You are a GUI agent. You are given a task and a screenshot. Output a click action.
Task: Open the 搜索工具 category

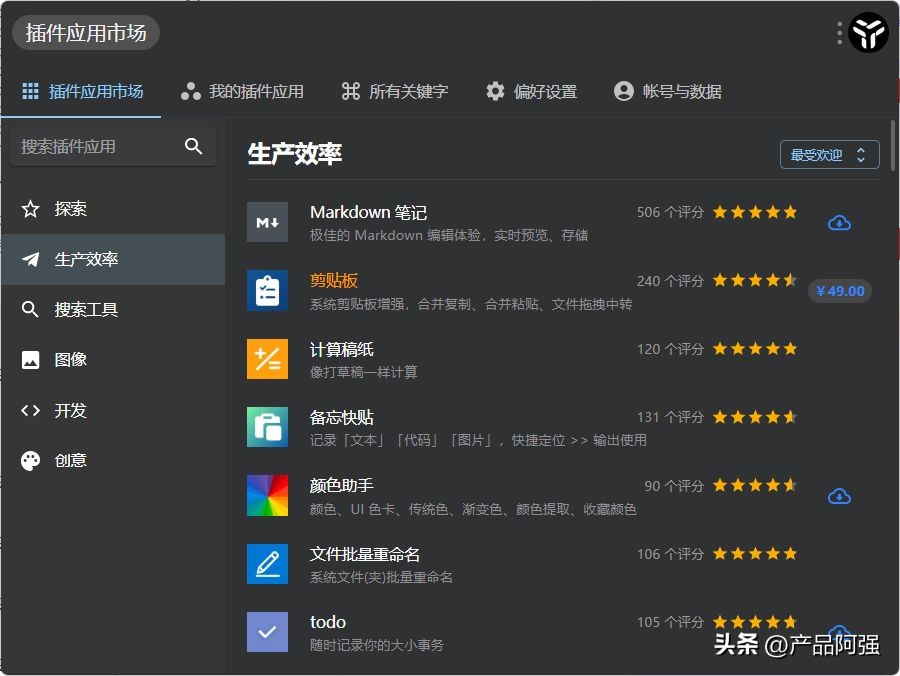[x=68, y=309]
